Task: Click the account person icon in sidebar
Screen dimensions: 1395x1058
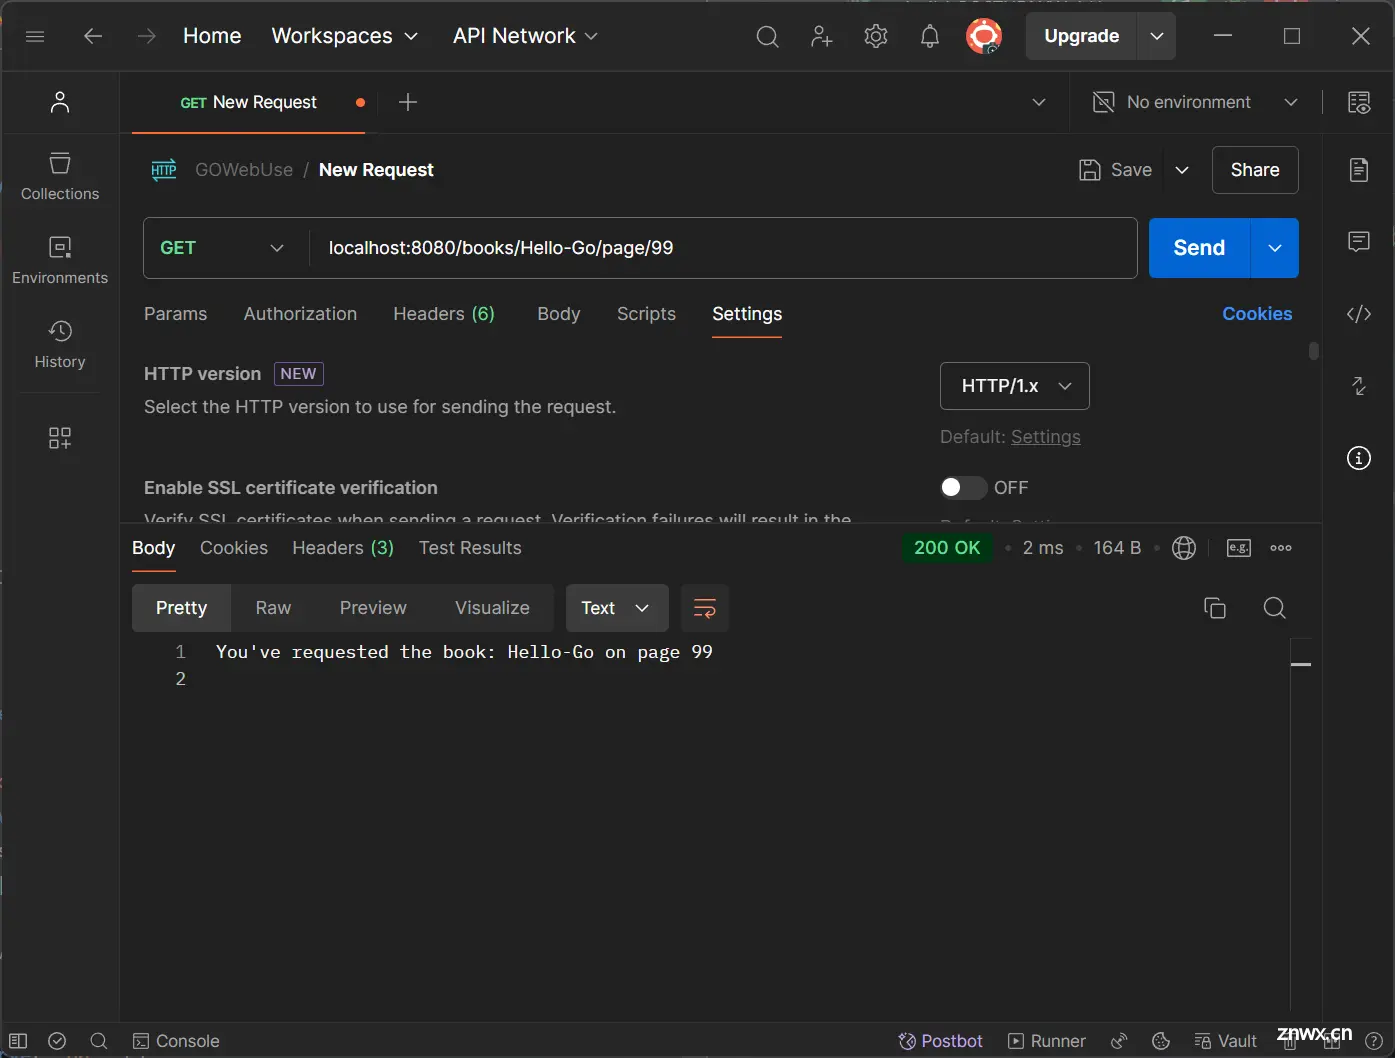Action: 60,102
